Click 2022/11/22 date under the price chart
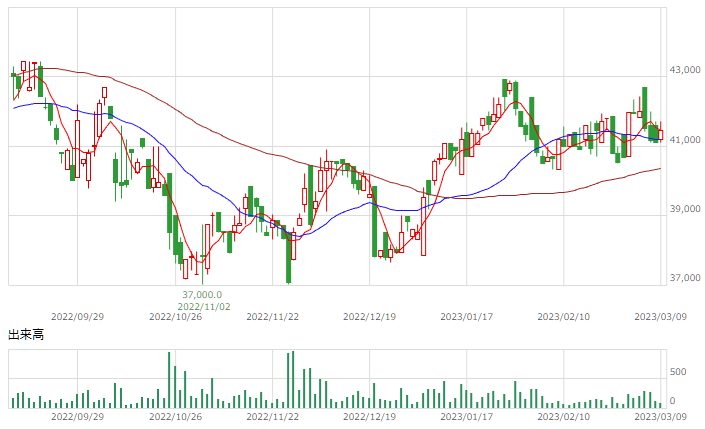The image size is (705, 429). tap(272, 317)
